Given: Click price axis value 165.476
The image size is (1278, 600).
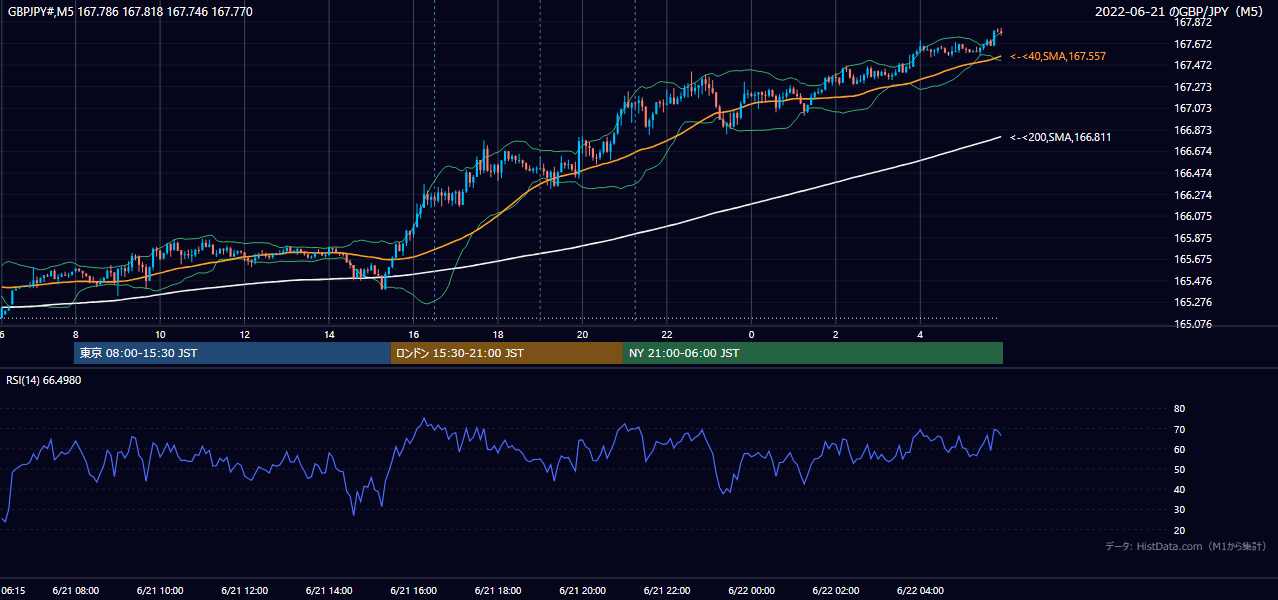Looking at the screenshot, I should pyautogui.click(x=1192, y=281).
